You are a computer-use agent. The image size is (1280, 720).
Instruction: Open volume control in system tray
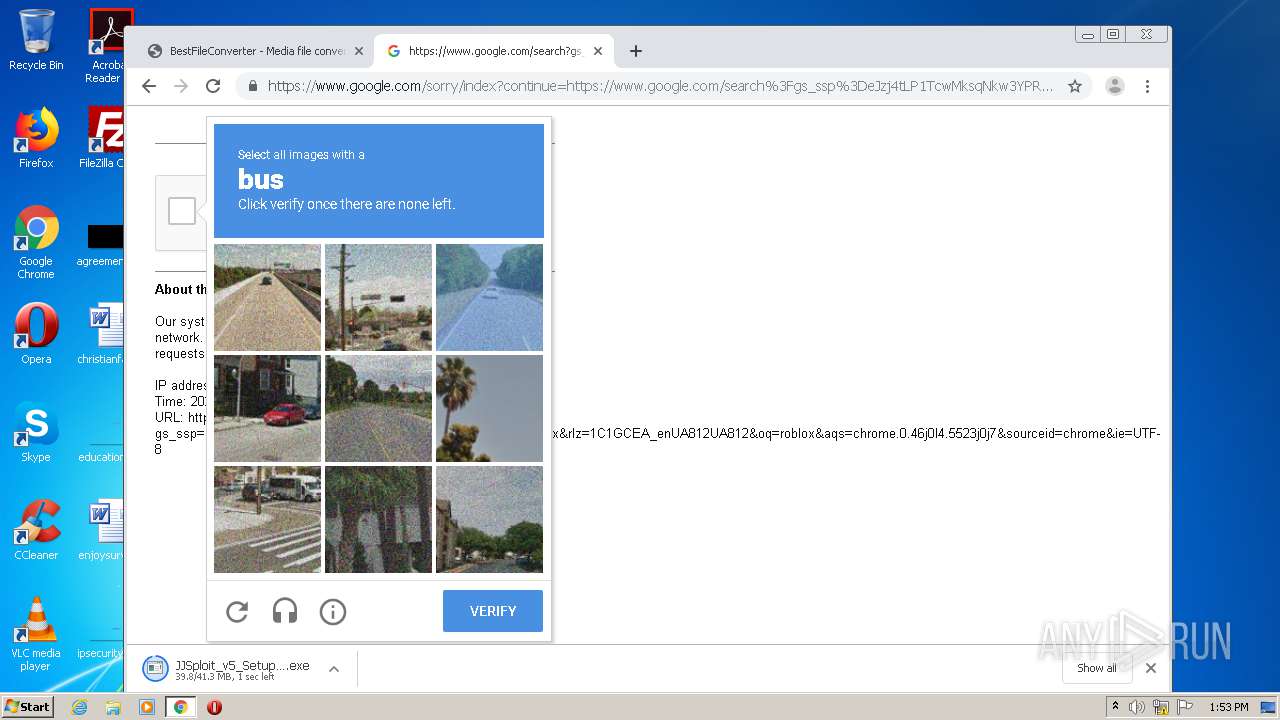1137,707
